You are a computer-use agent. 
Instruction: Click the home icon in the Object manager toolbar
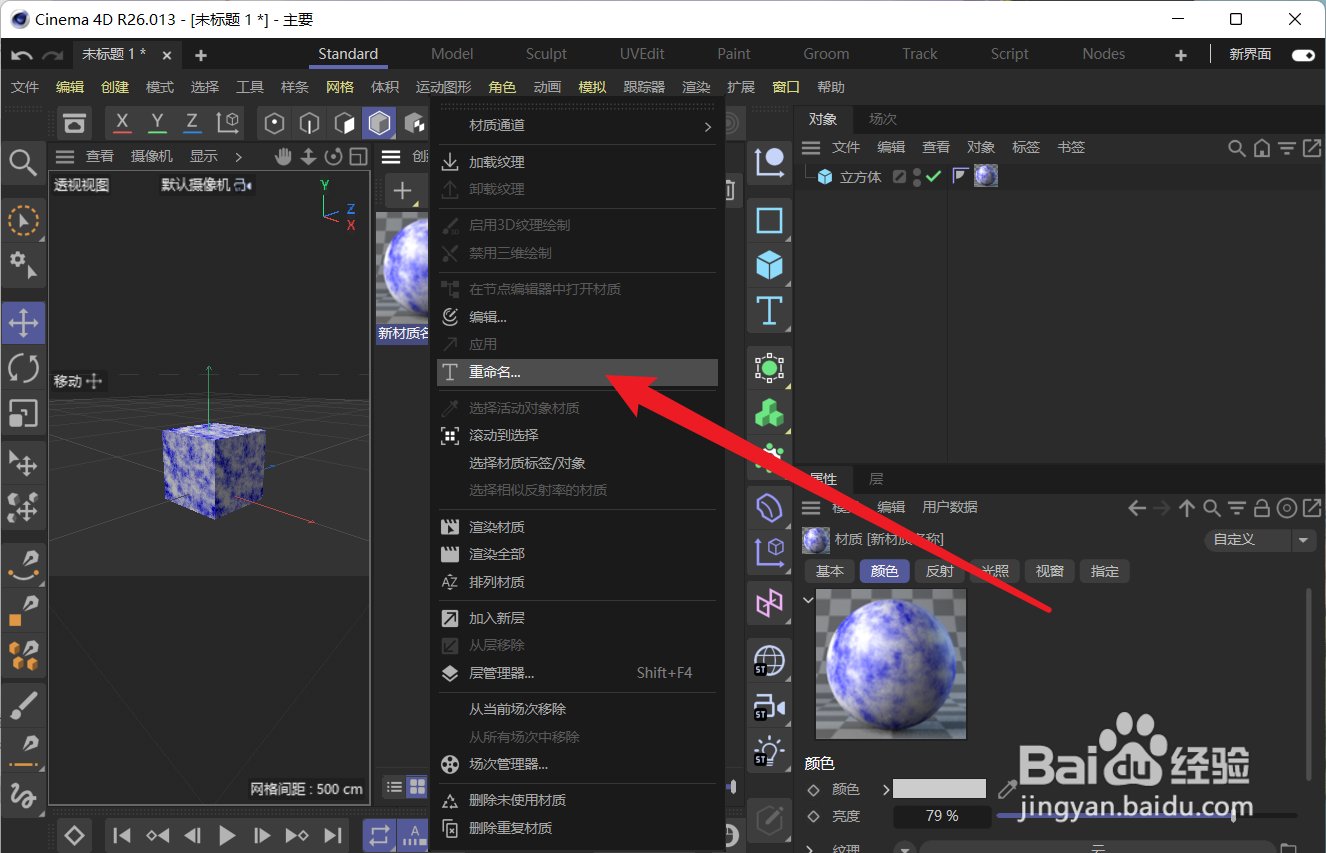coord(1262,147)
